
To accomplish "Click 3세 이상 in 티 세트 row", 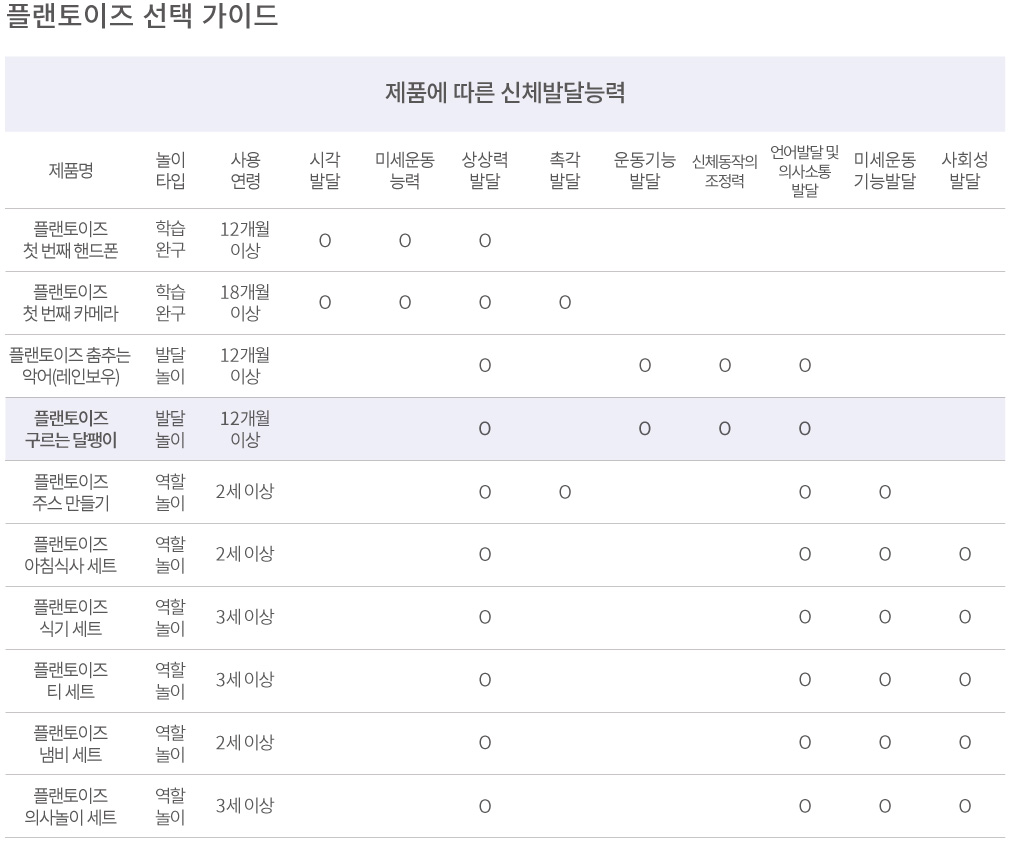I will 245,680.
